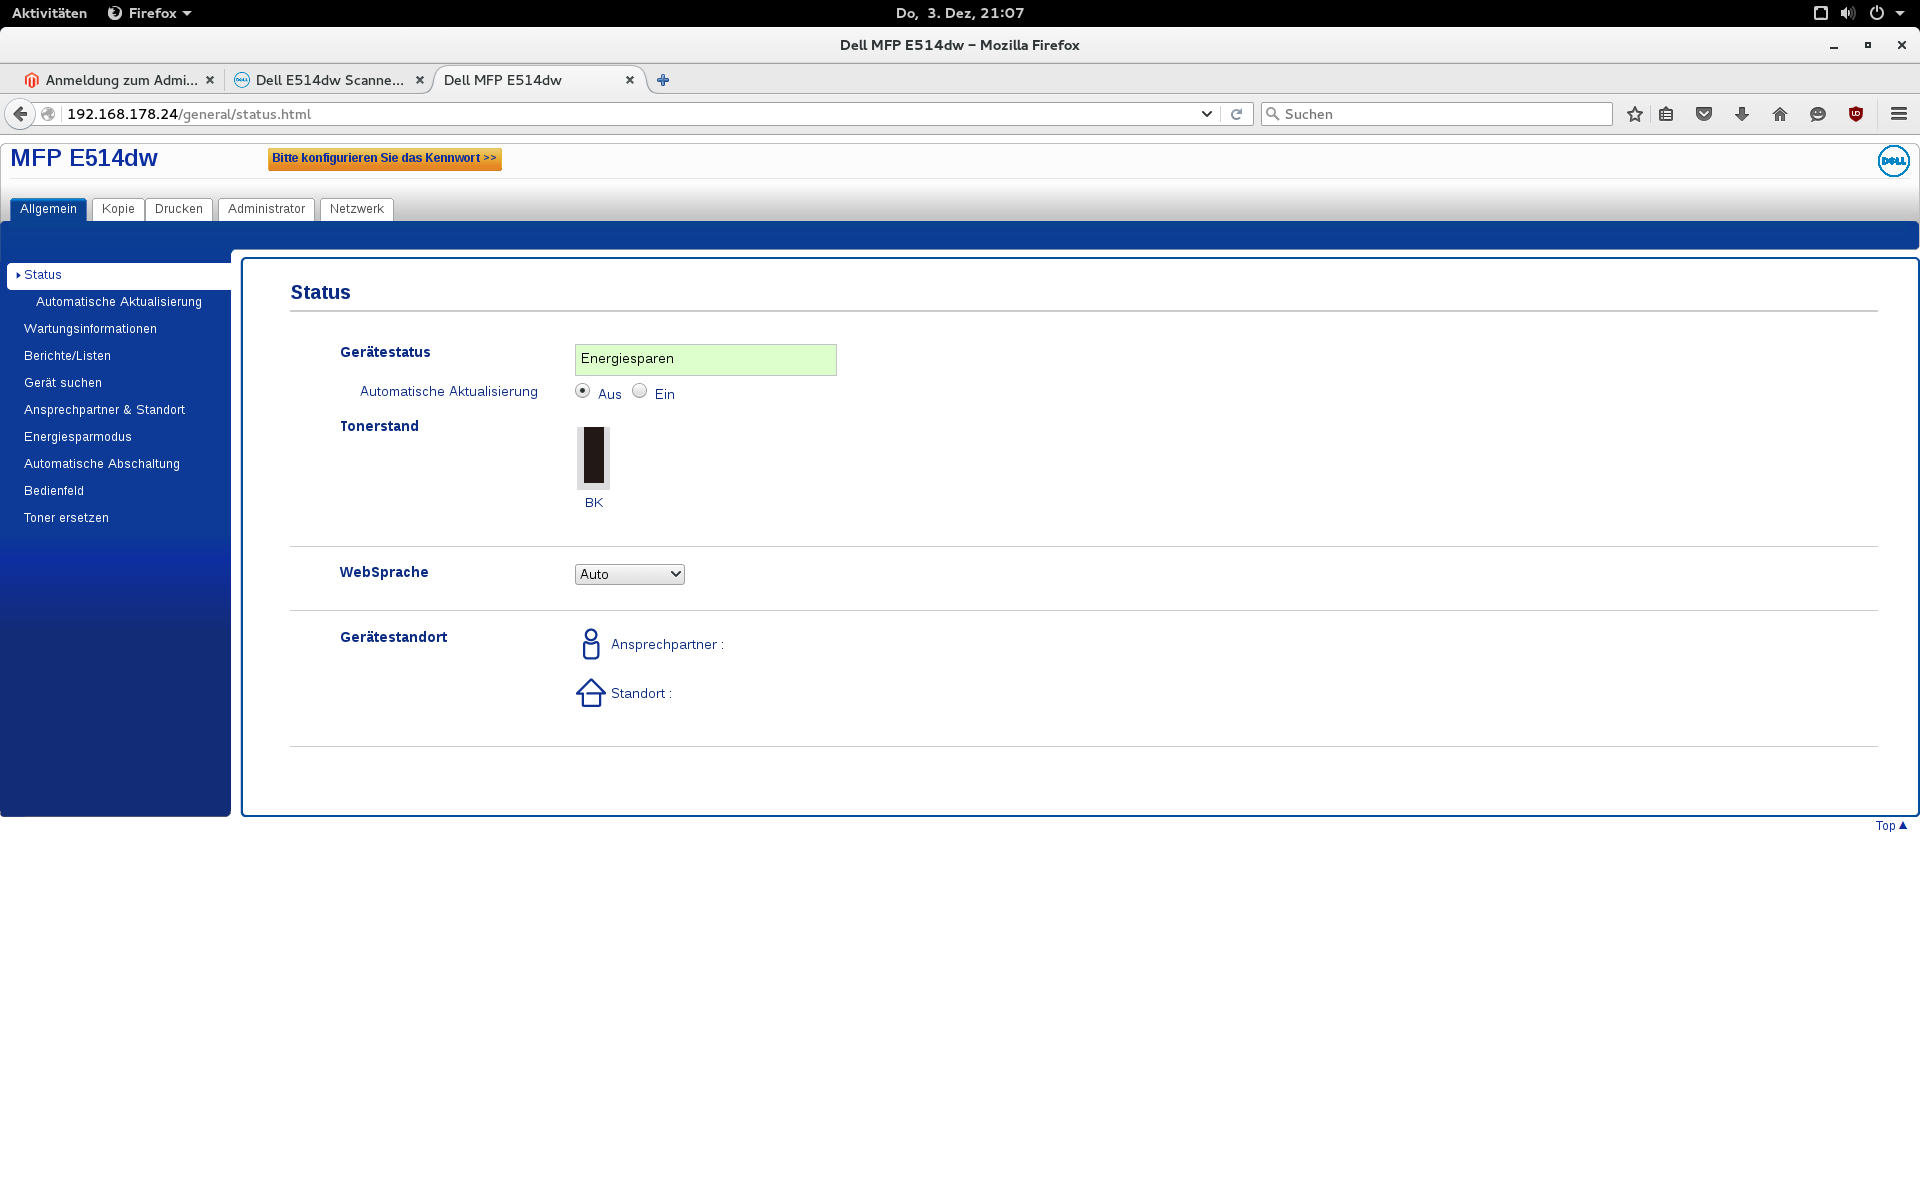
Task: Select the Aus radio button
Action: coord(582,391)
